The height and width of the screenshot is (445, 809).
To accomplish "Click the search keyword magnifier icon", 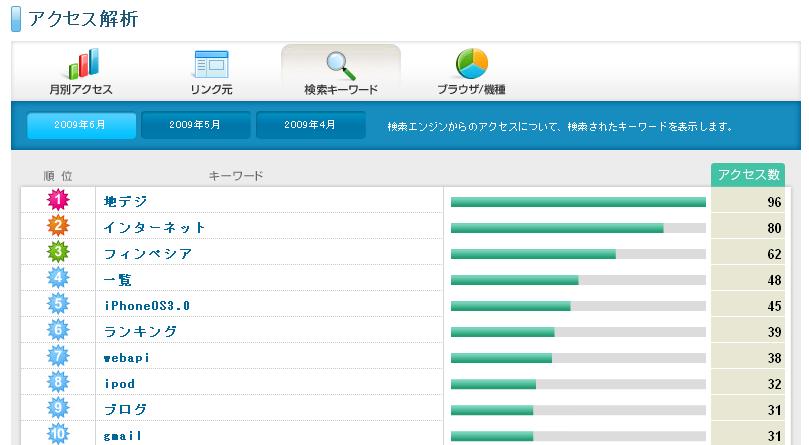I will tap(341, 63).
